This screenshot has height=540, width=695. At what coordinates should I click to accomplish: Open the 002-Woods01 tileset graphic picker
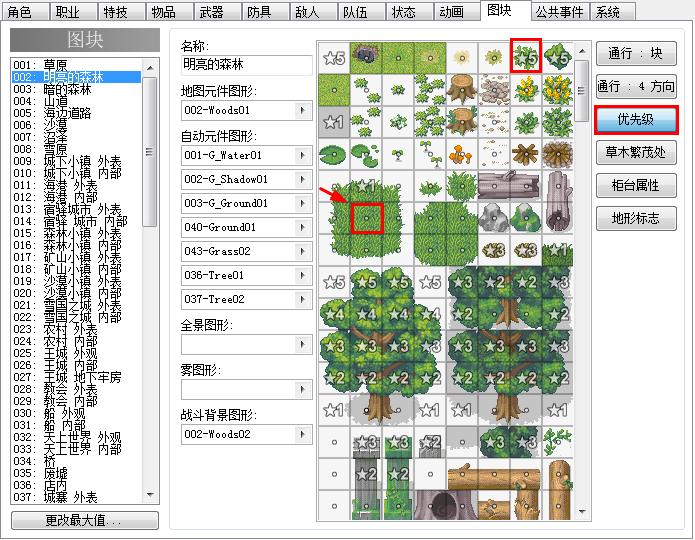pos(303,110)
